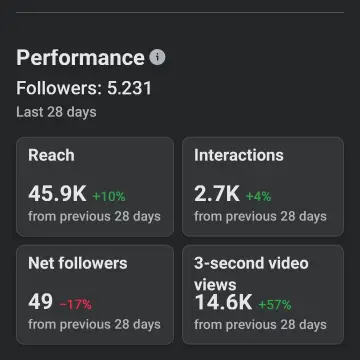Click the green +57% video views change
The width and height of the screenshot is (360, 360).
click(x=275, y=305)
